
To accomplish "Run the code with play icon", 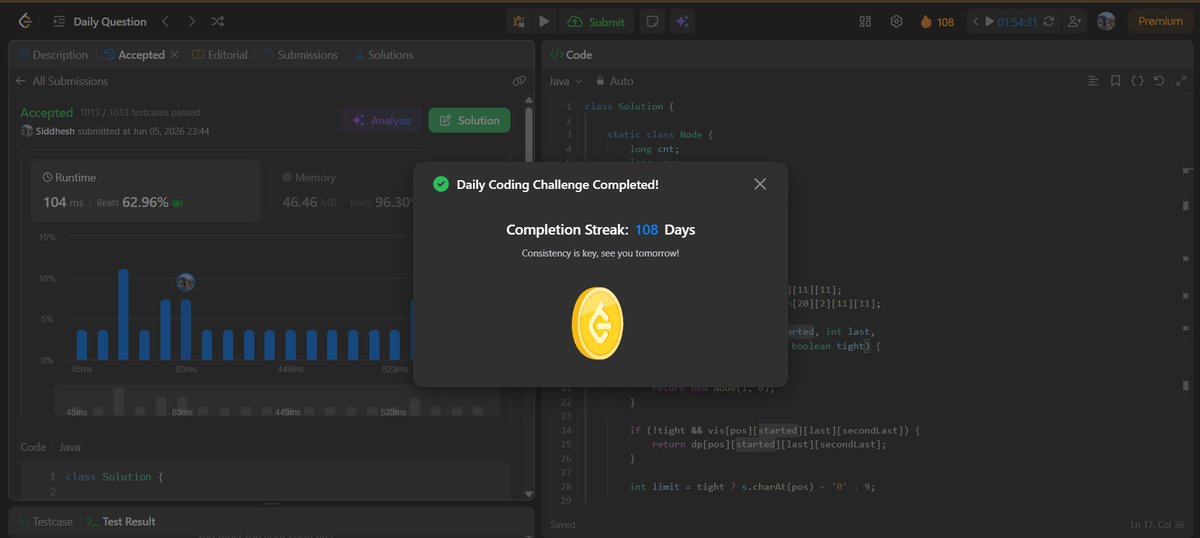I will click(x=544, y=21).
